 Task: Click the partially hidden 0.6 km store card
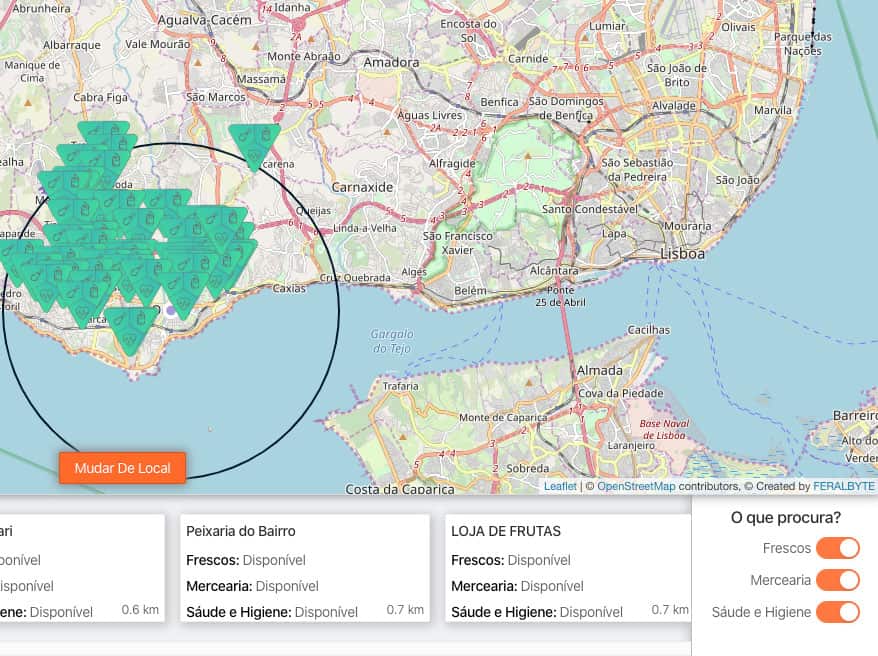coord(80,568)
